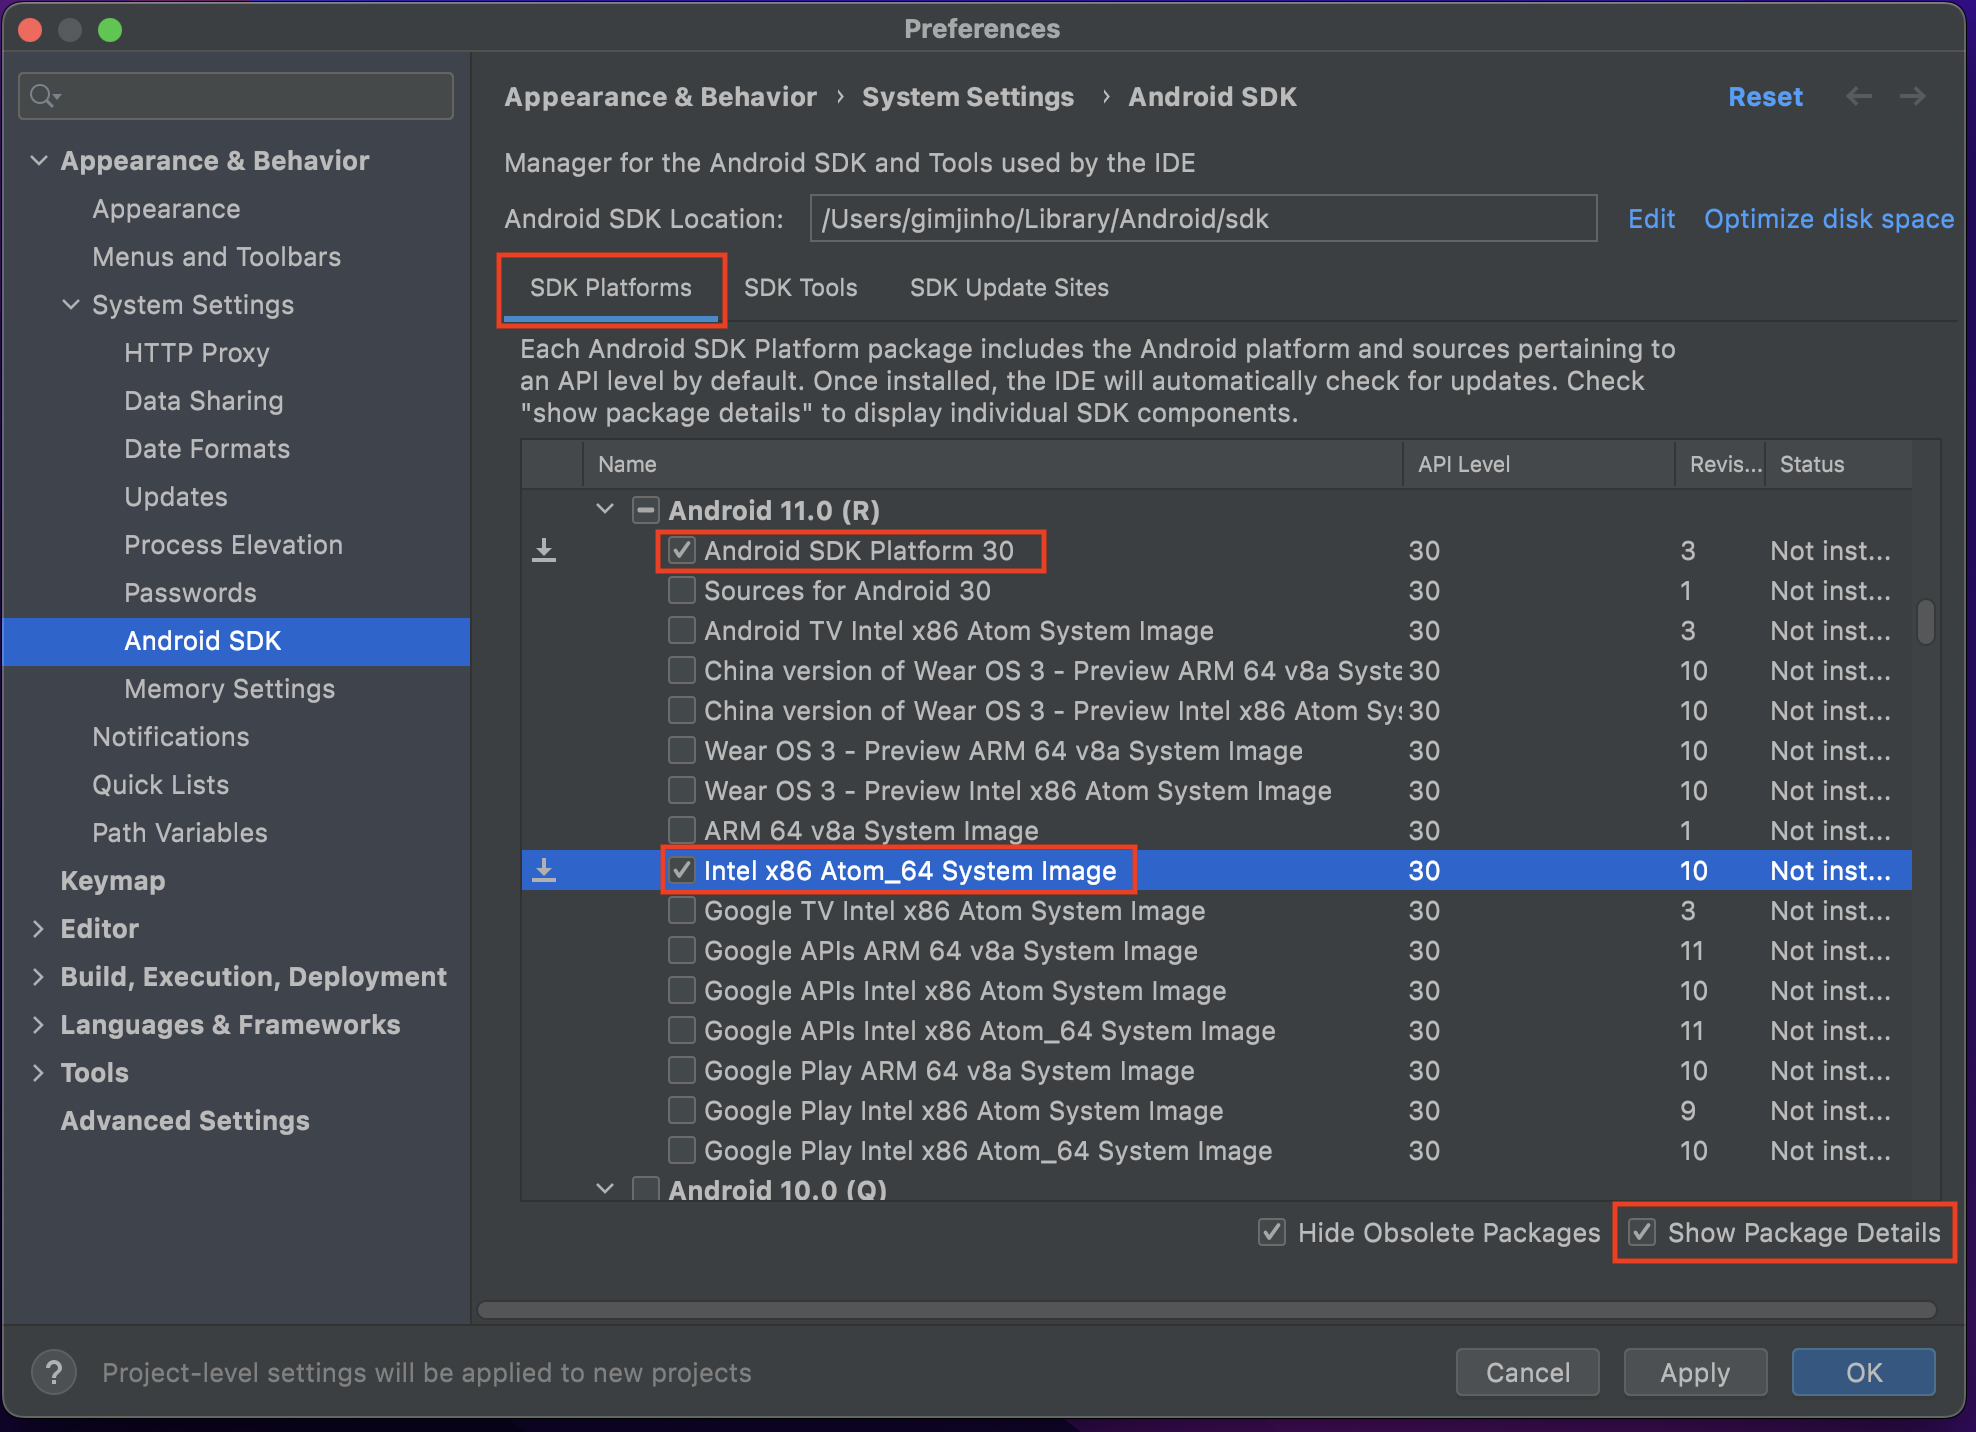Click the horizontal scrollbar below the table
This screenshot has width=1976, height=1432.
pos(1207,1310)
